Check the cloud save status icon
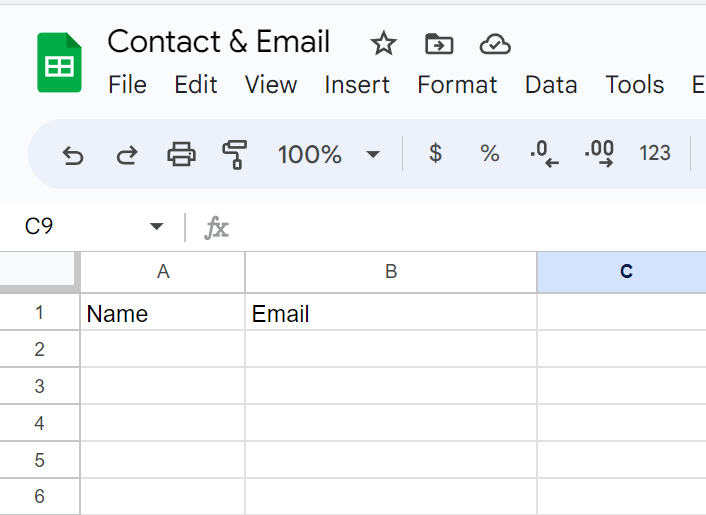The height and width of the screenshot is (515, 706). (495, 43)
